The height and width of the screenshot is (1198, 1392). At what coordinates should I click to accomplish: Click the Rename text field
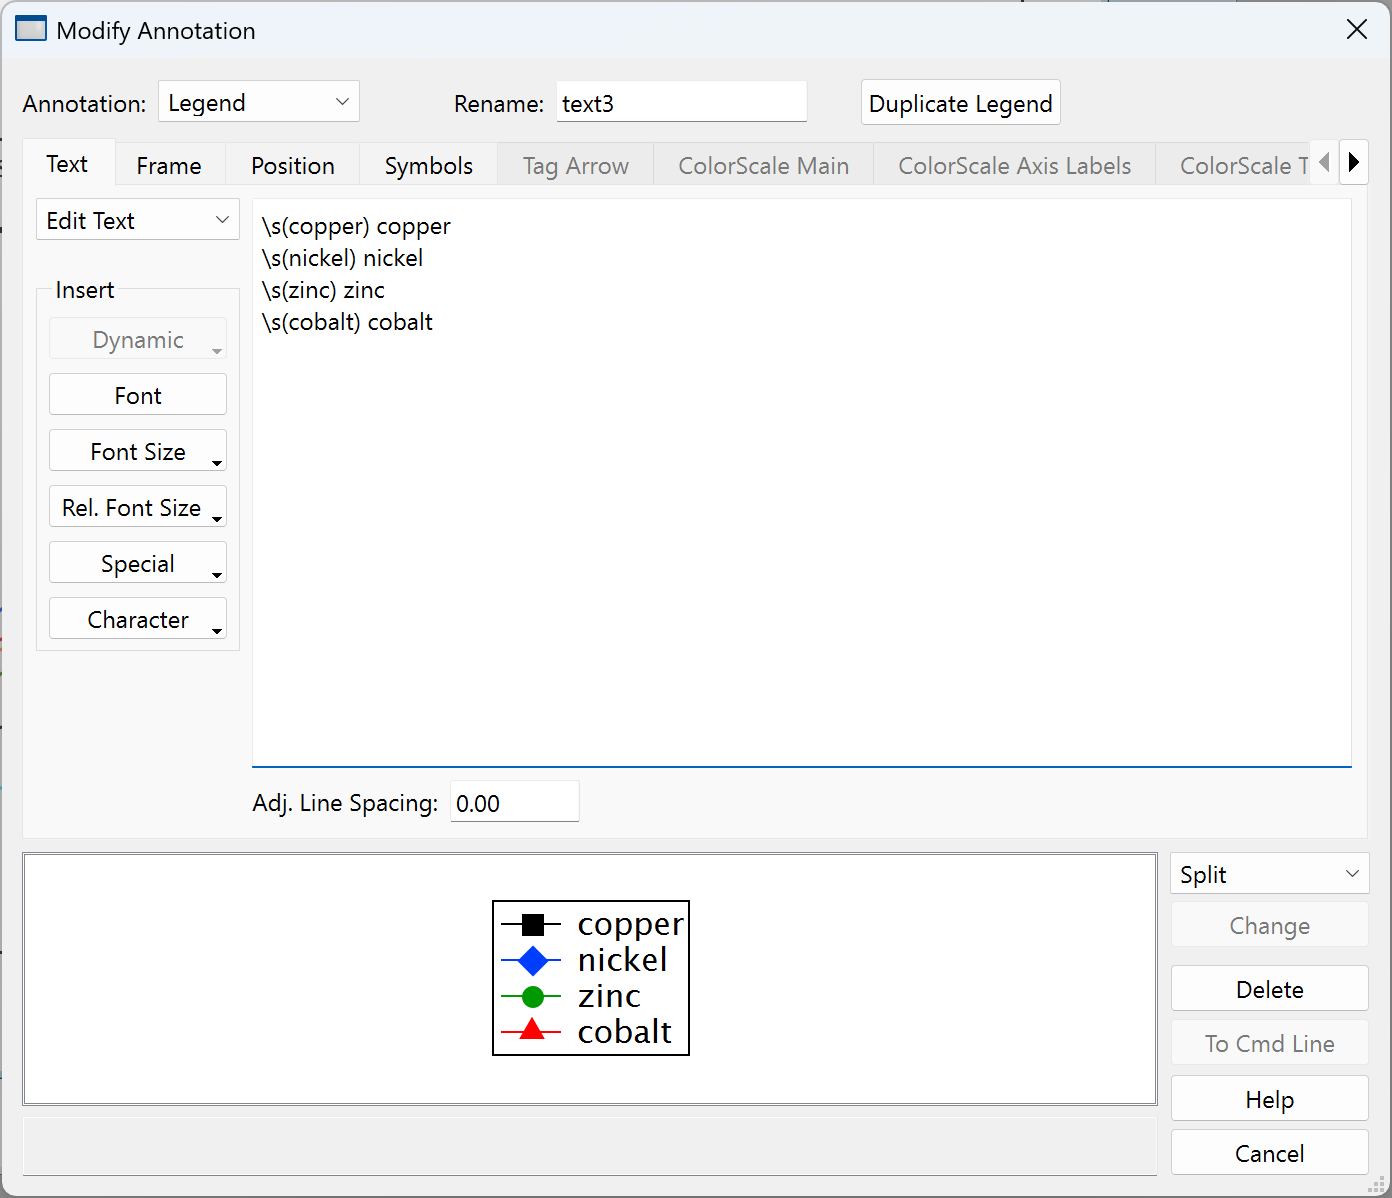coord(681,103)
